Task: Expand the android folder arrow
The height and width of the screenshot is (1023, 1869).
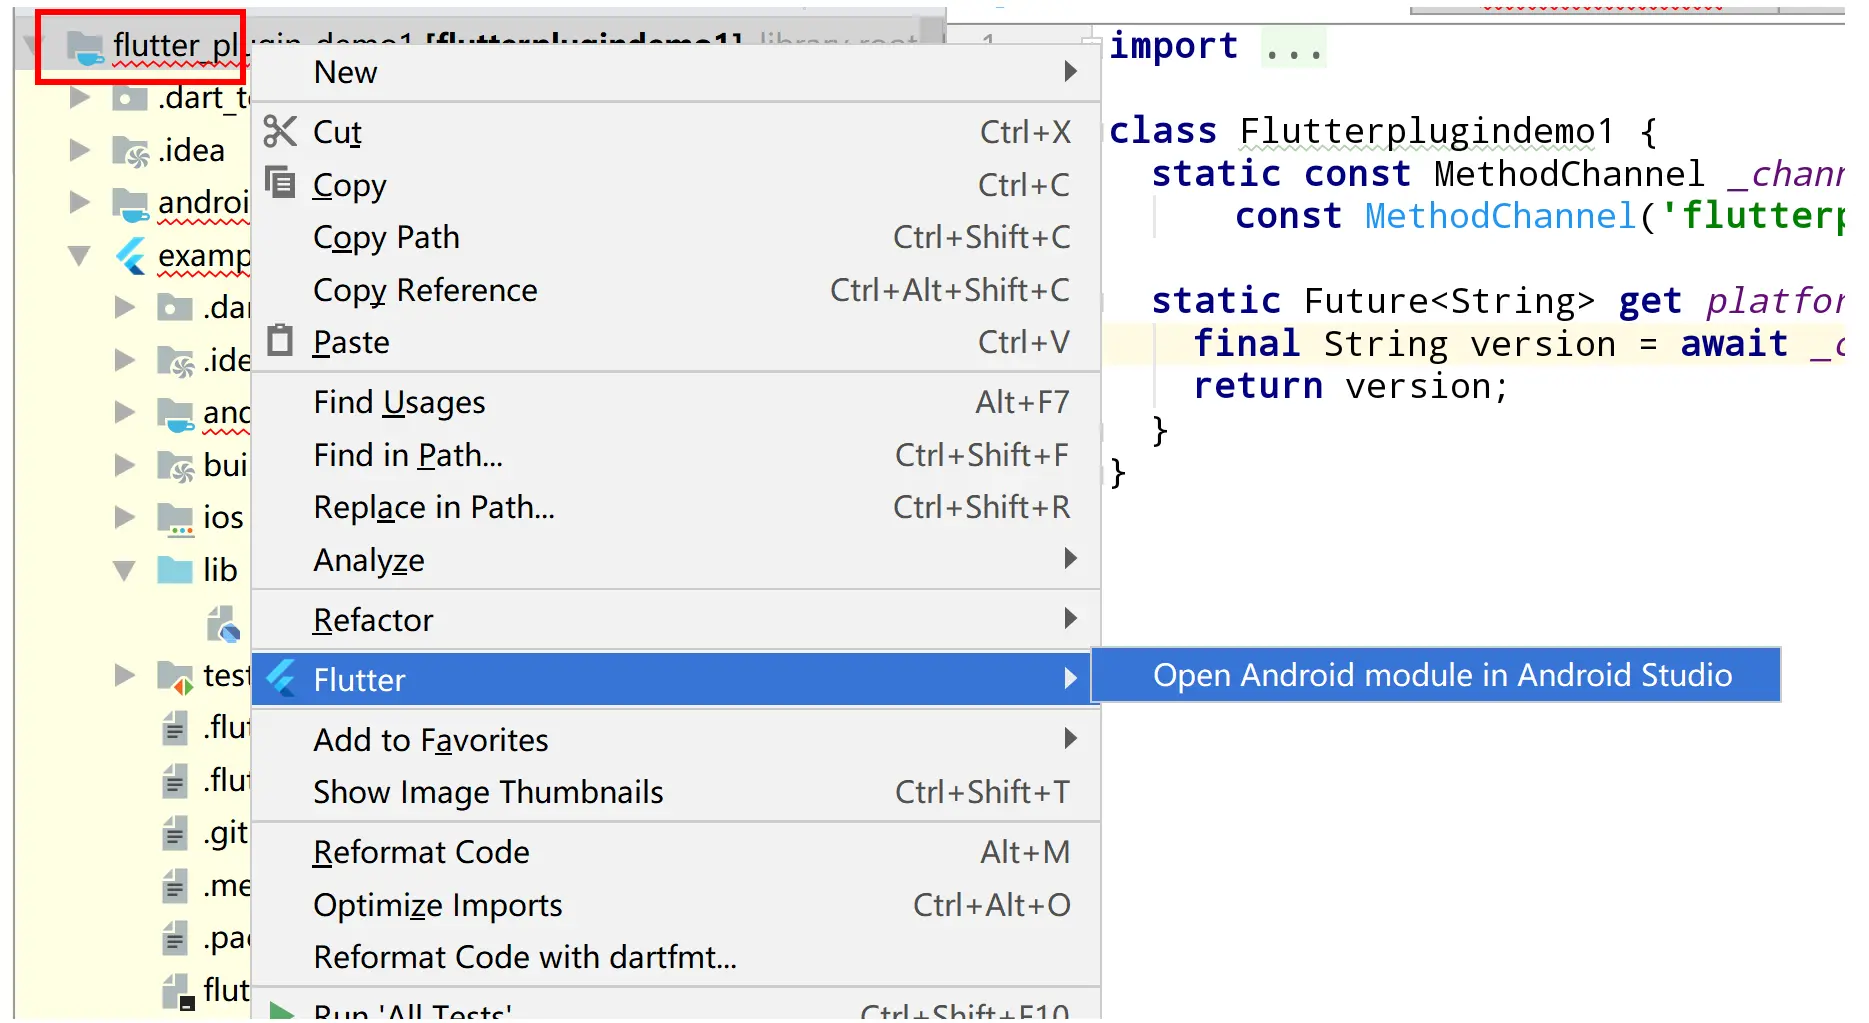Action: (79, 203)
